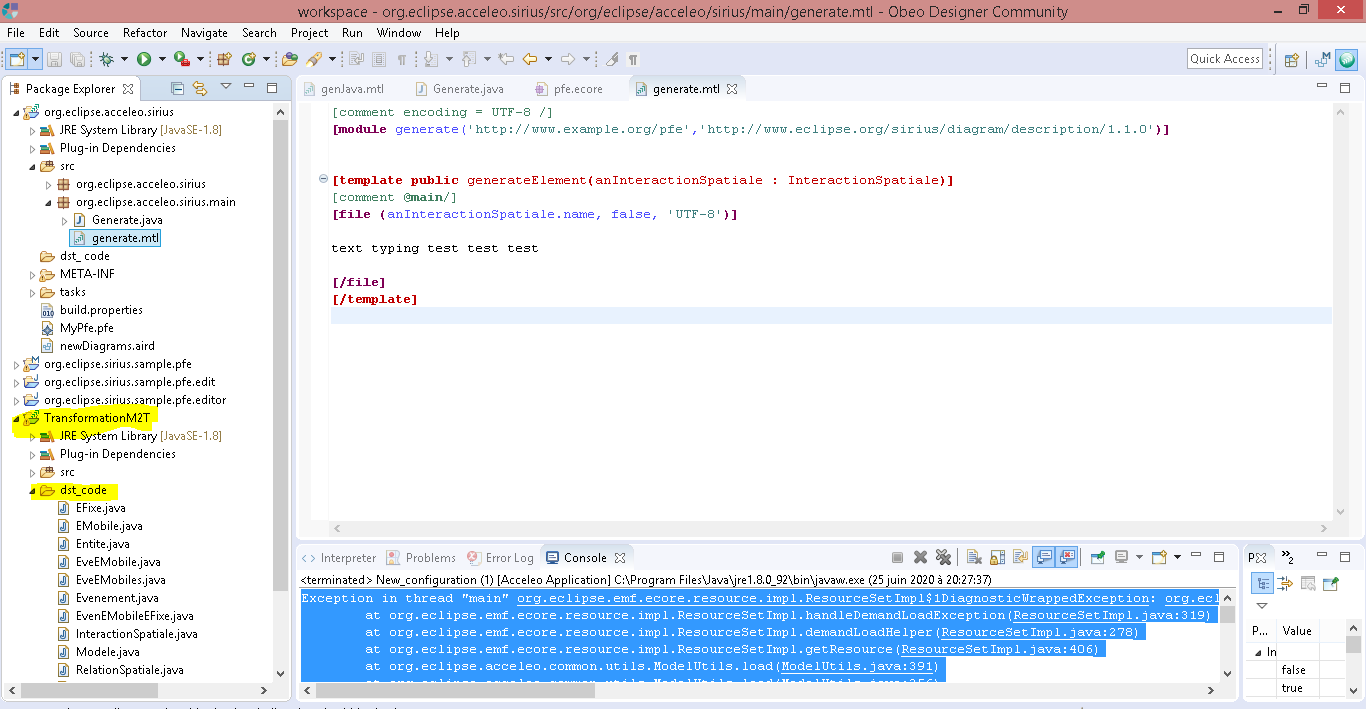The image size is (1366, 709).
Task: Select EMobile.java in dst_code
Action: (x=109, y=526)
